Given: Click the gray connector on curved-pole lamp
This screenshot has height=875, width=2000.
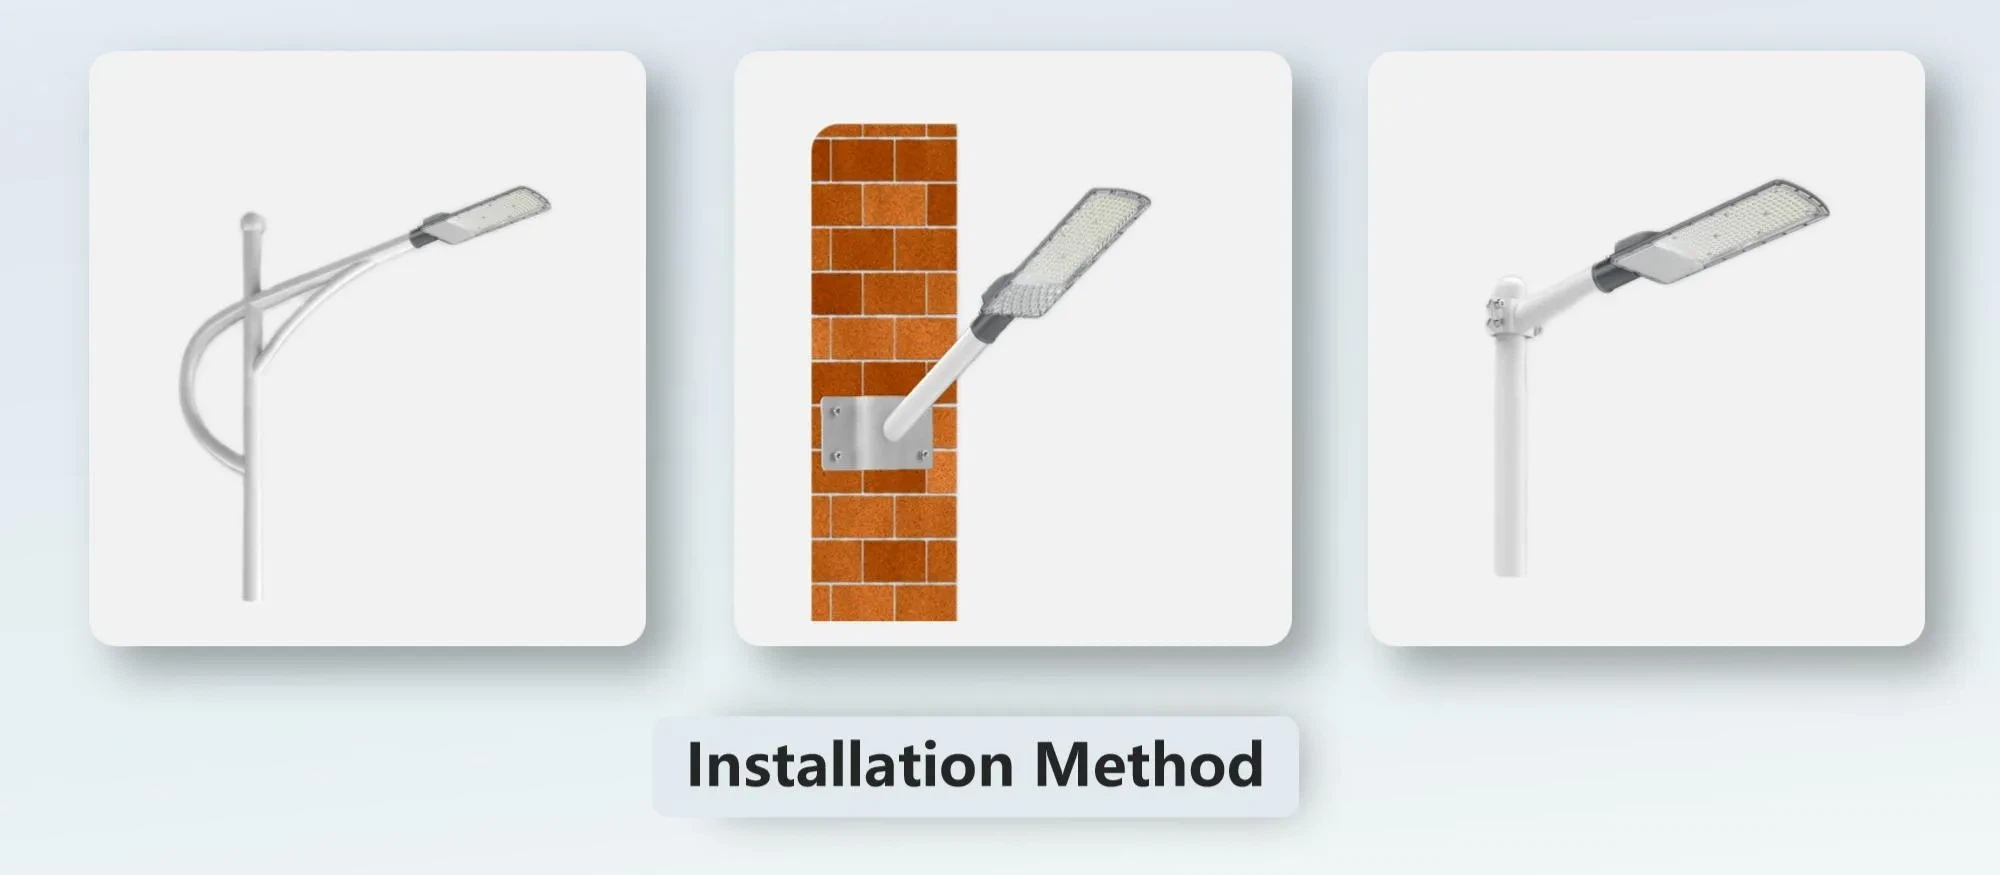Looking at the screenshot, I should (x=426, y=232).
